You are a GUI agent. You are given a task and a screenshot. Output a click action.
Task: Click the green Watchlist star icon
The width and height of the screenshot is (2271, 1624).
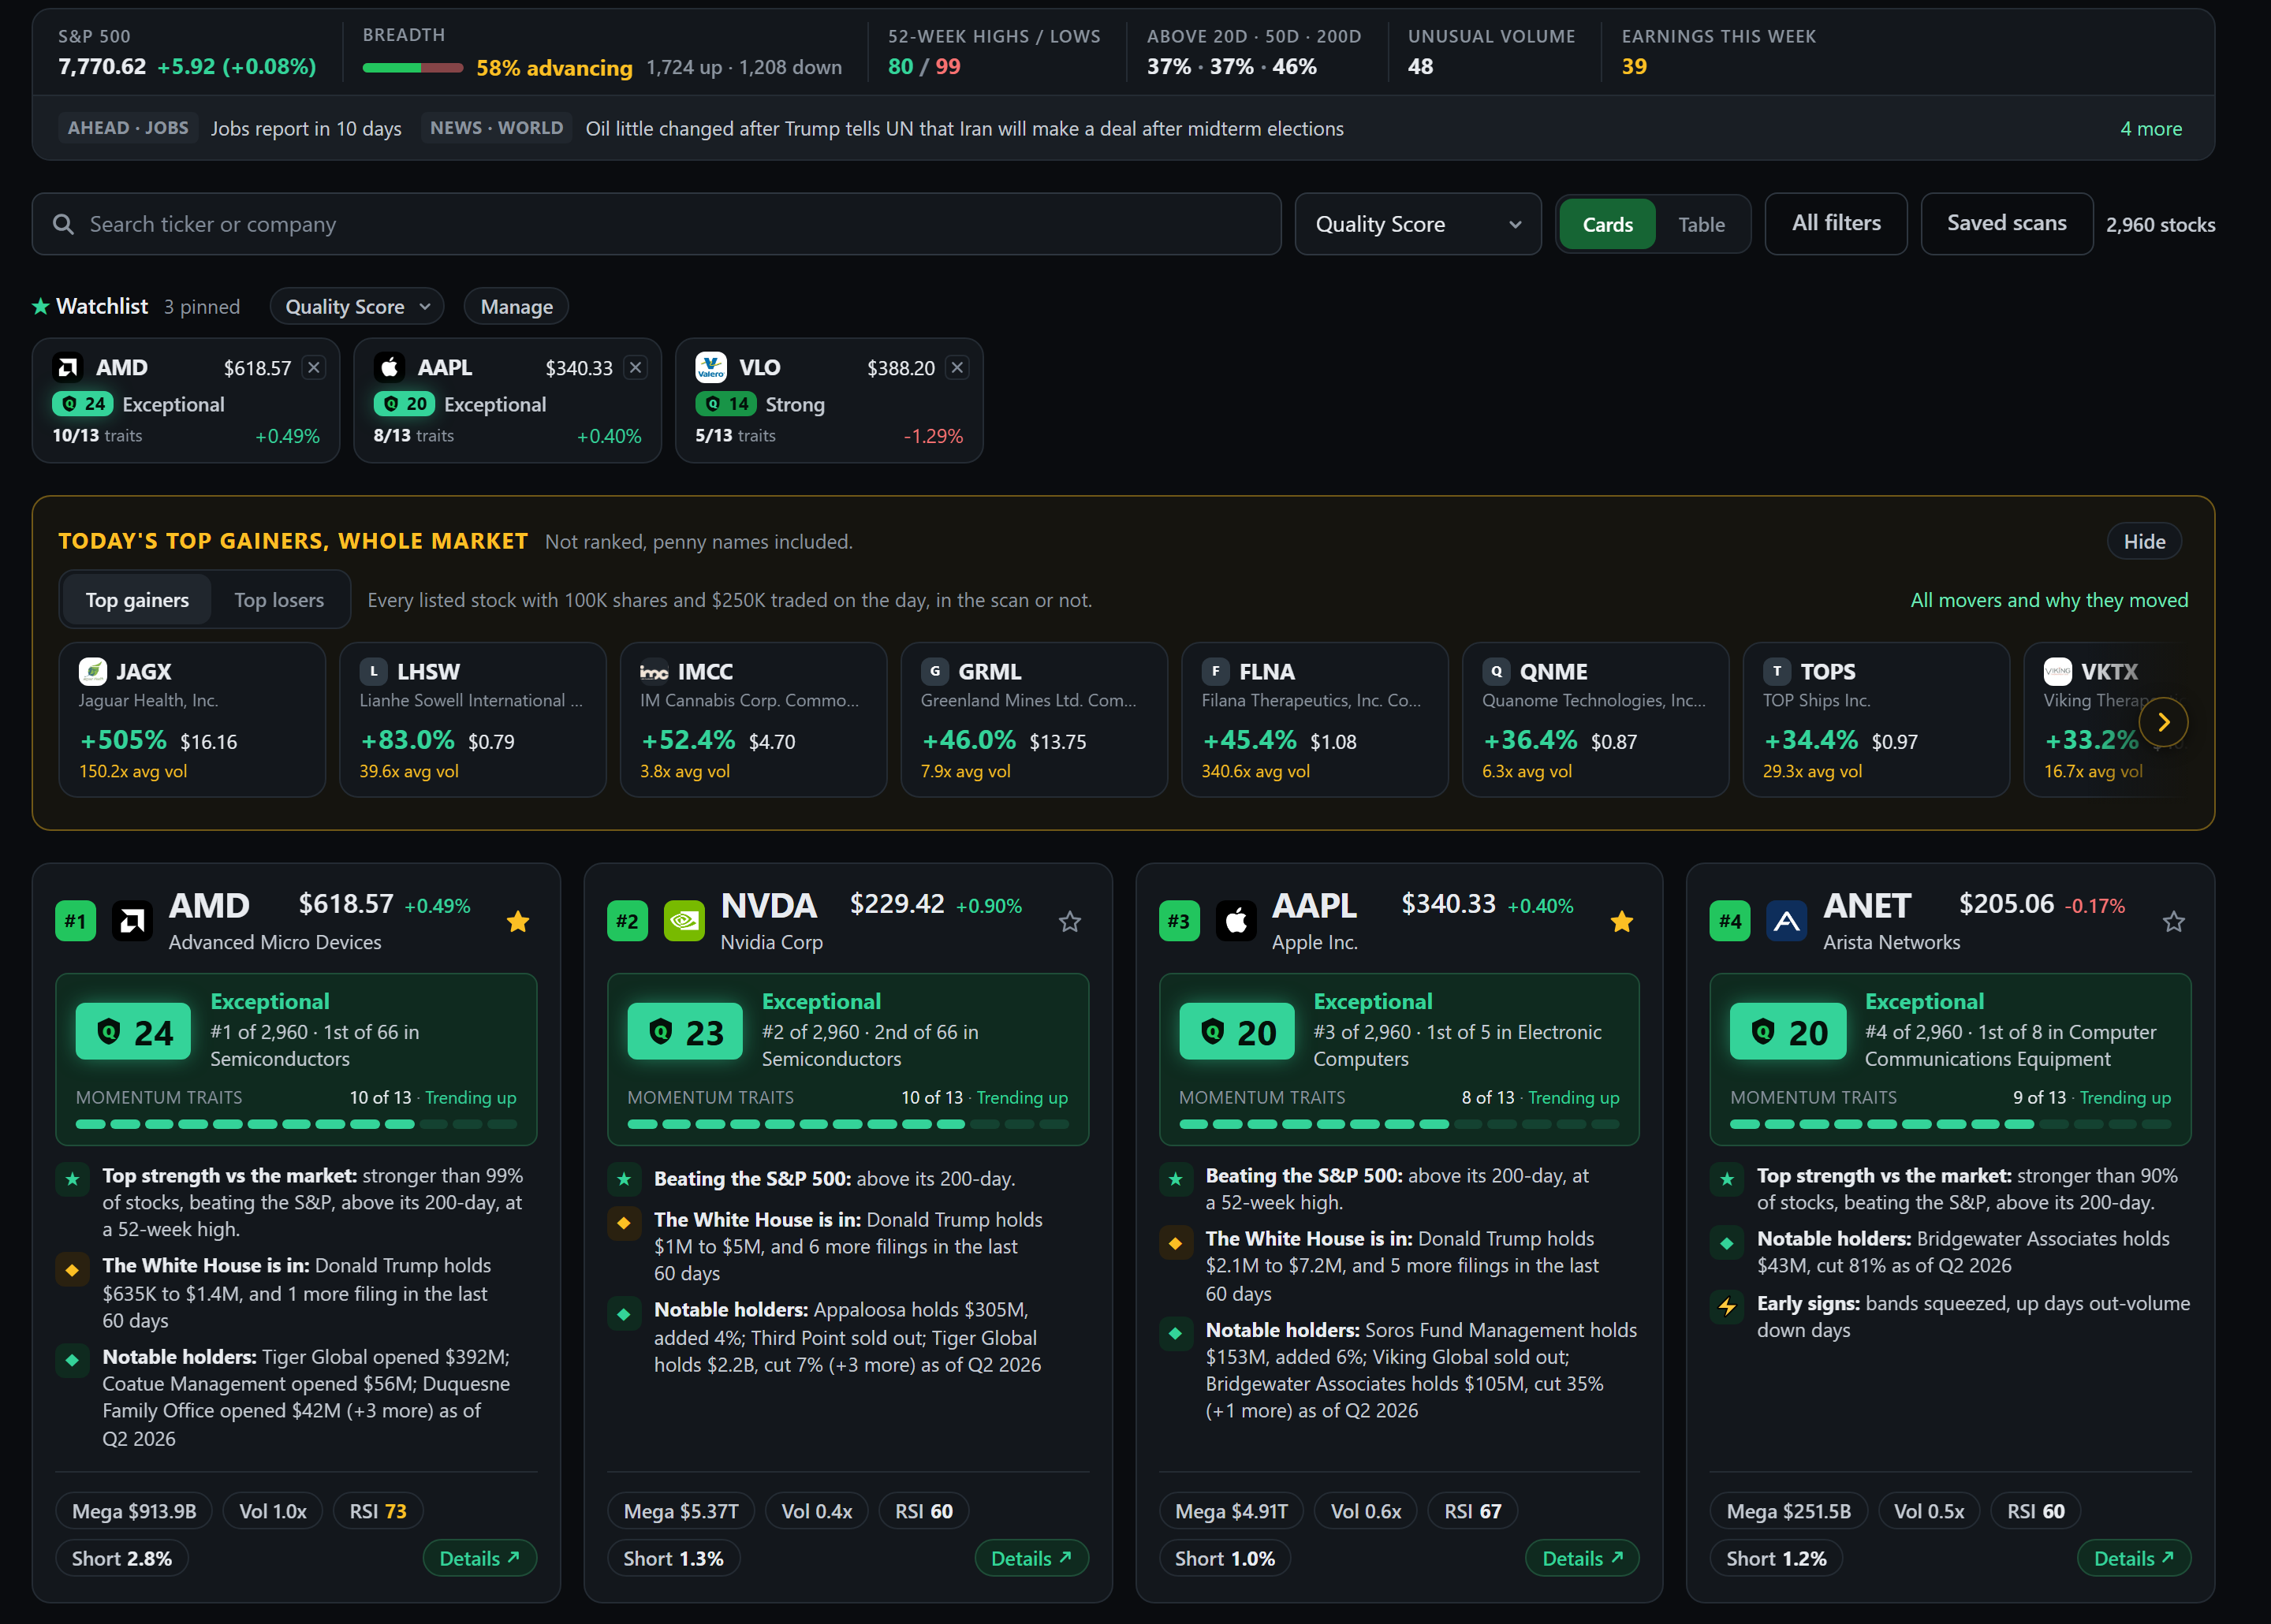(41, 306)
